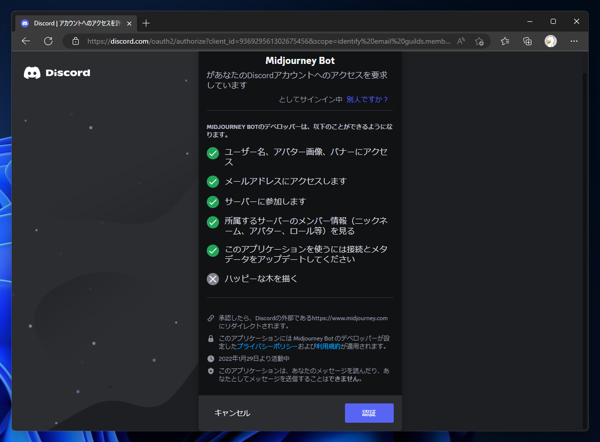
Task: Click the browser back arrow
Action: (26, 41)
